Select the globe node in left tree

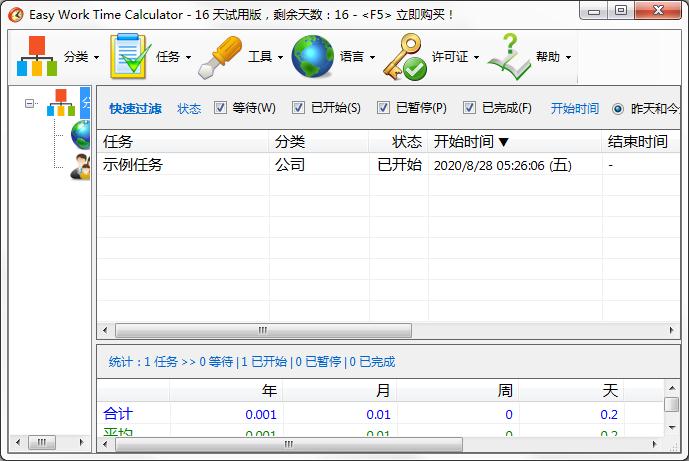[80, 135]
